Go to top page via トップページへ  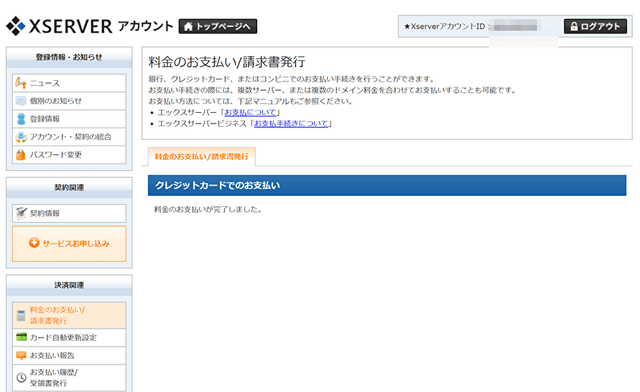(218, 27)
